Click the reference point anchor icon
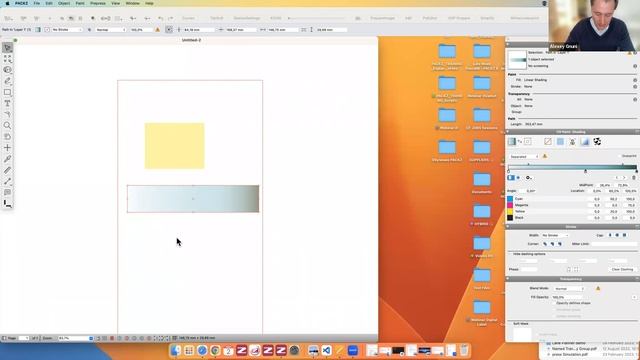Viewport: 640px width, 360px height. (x=169, y=30)
